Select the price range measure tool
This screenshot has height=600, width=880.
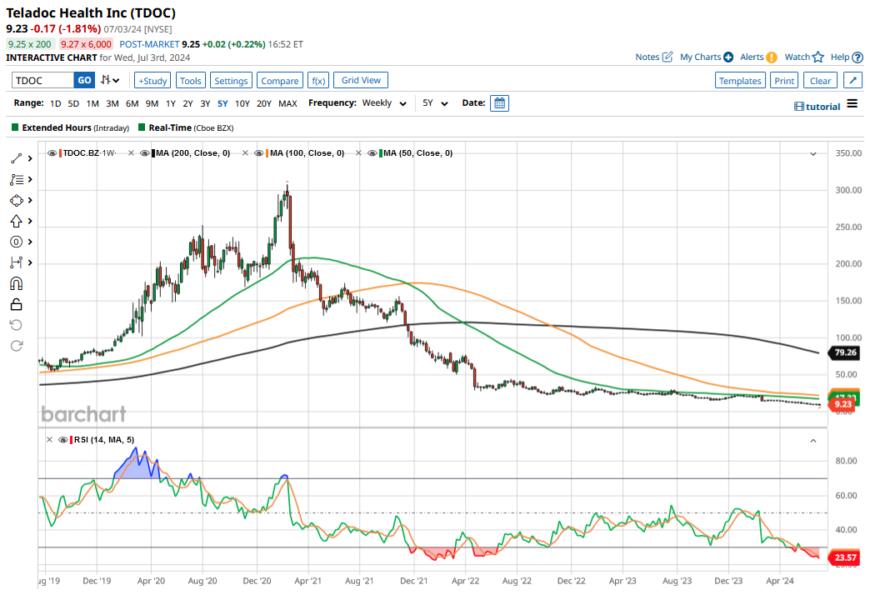16,263
